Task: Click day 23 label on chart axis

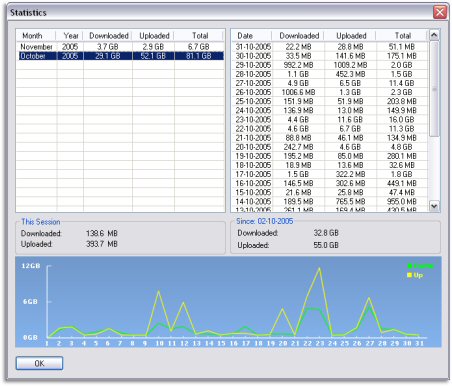Action: click(320, 343)
